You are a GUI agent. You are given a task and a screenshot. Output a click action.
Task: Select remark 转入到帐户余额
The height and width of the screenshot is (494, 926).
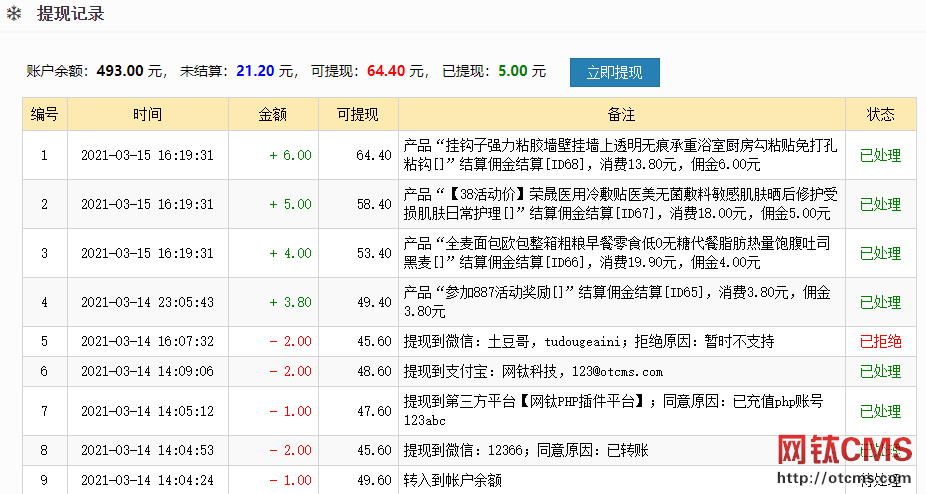click(453, 480)
